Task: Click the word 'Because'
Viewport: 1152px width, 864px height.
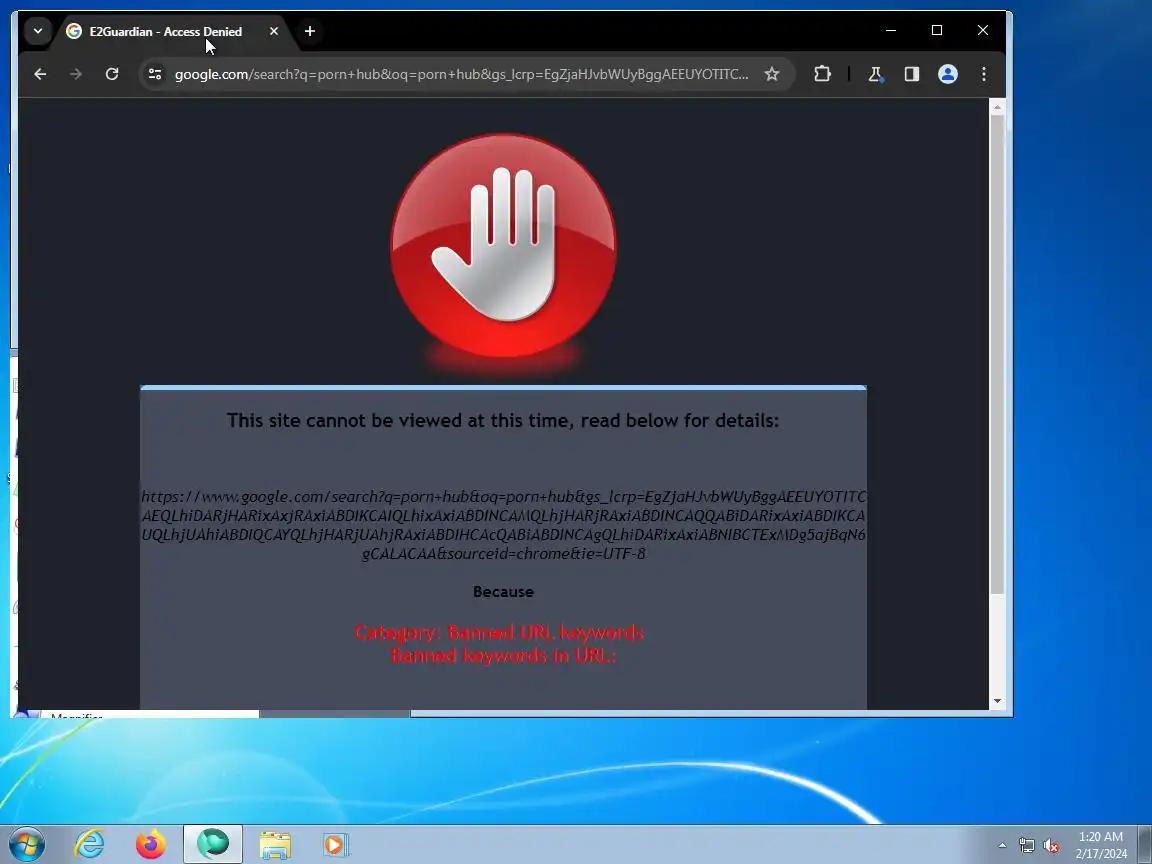Action: [x=503, y=591]
